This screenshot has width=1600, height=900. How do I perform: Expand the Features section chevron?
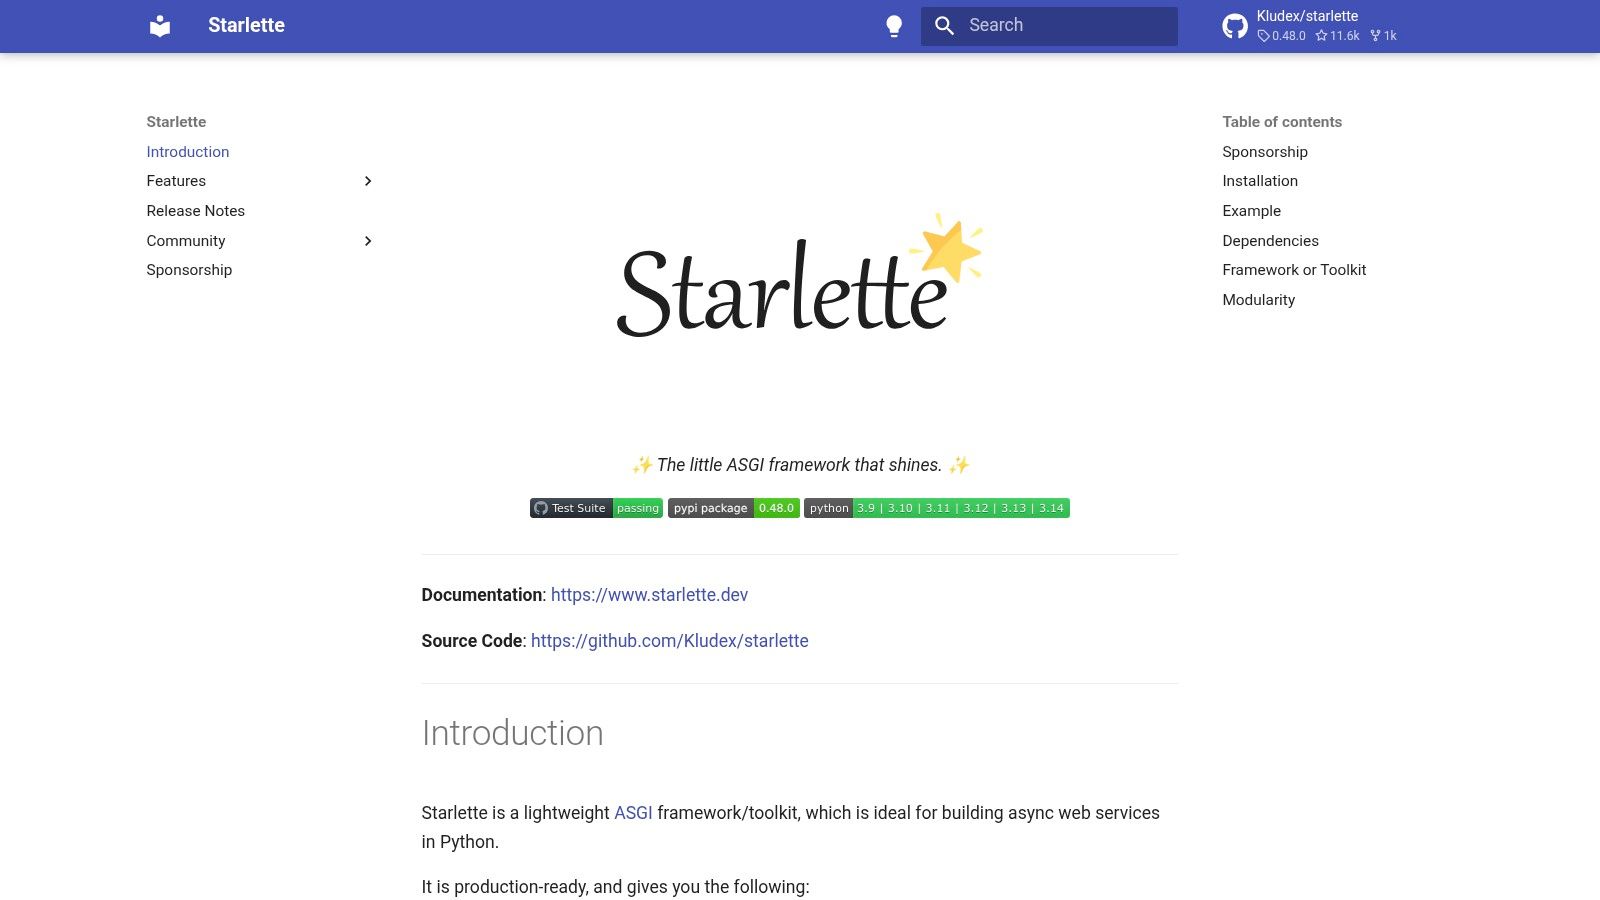coord(368,181)
